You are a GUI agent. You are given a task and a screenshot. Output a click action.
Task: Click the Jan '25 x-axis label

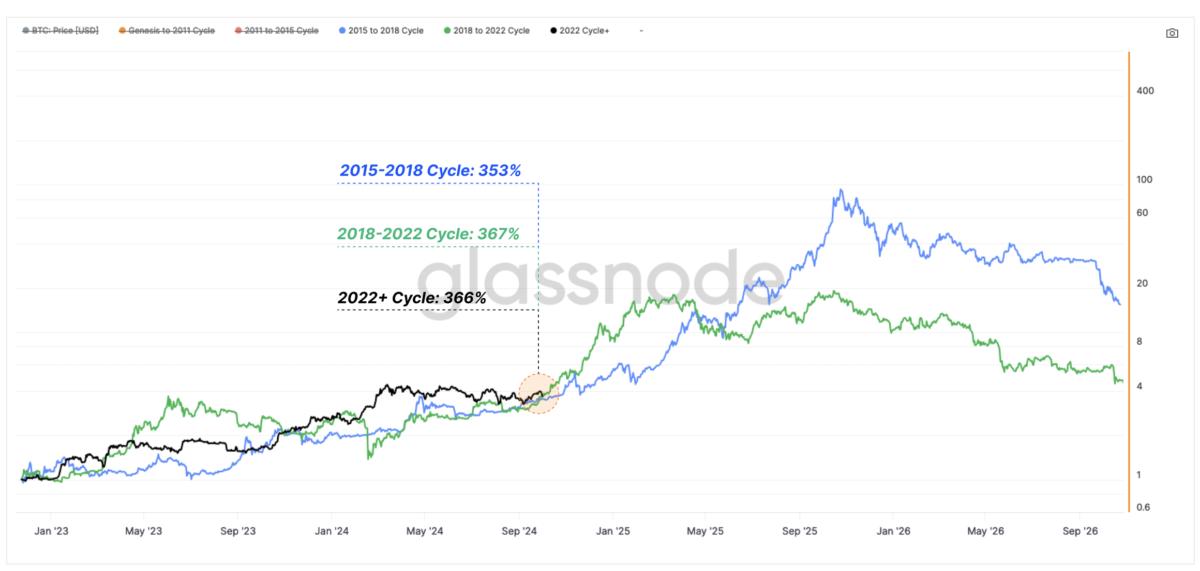click(613, 531)
